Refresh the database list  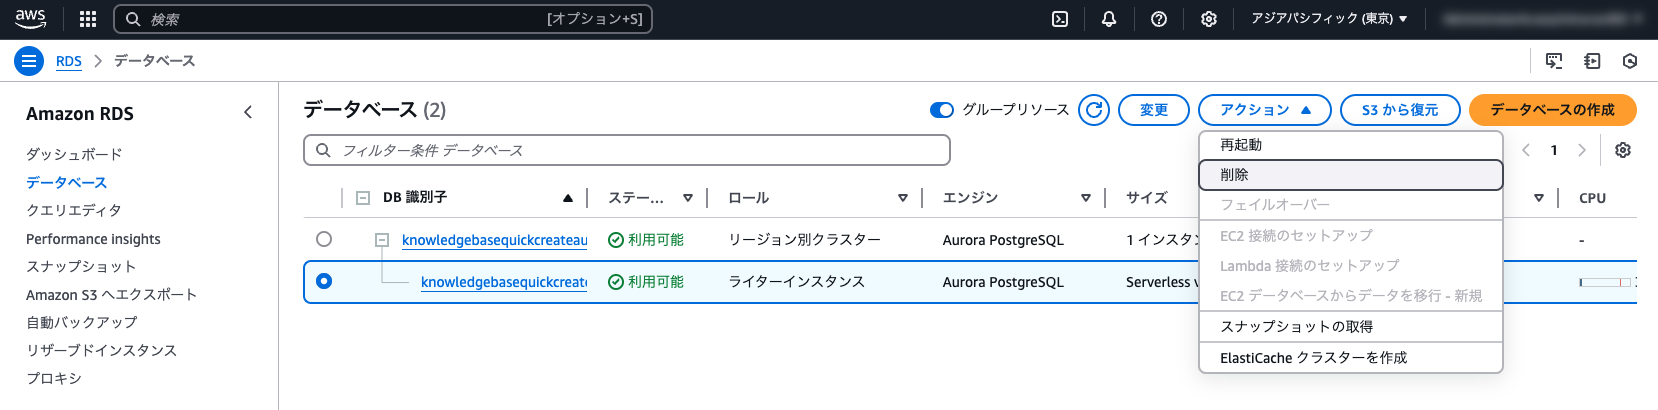(1094, 110)
